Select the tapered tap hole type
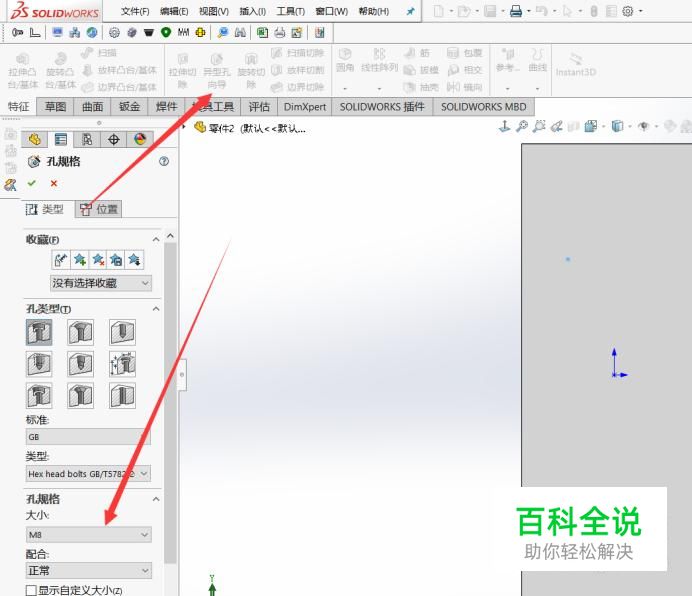This screenshot has height=596, width=692. pyautogui.click(x=80, y=364)
